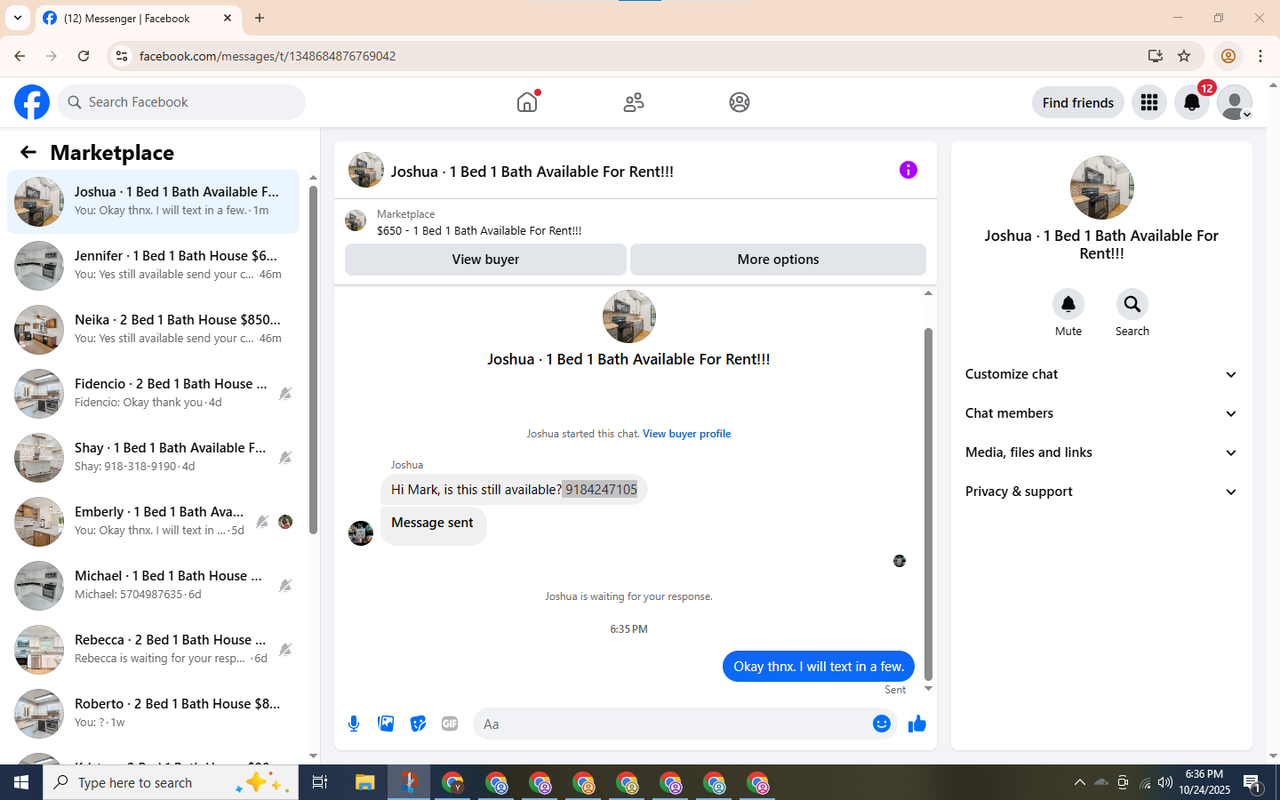Search within this chat using Search icon
Screen dimensions: 1280x800
click(1132, 303)
